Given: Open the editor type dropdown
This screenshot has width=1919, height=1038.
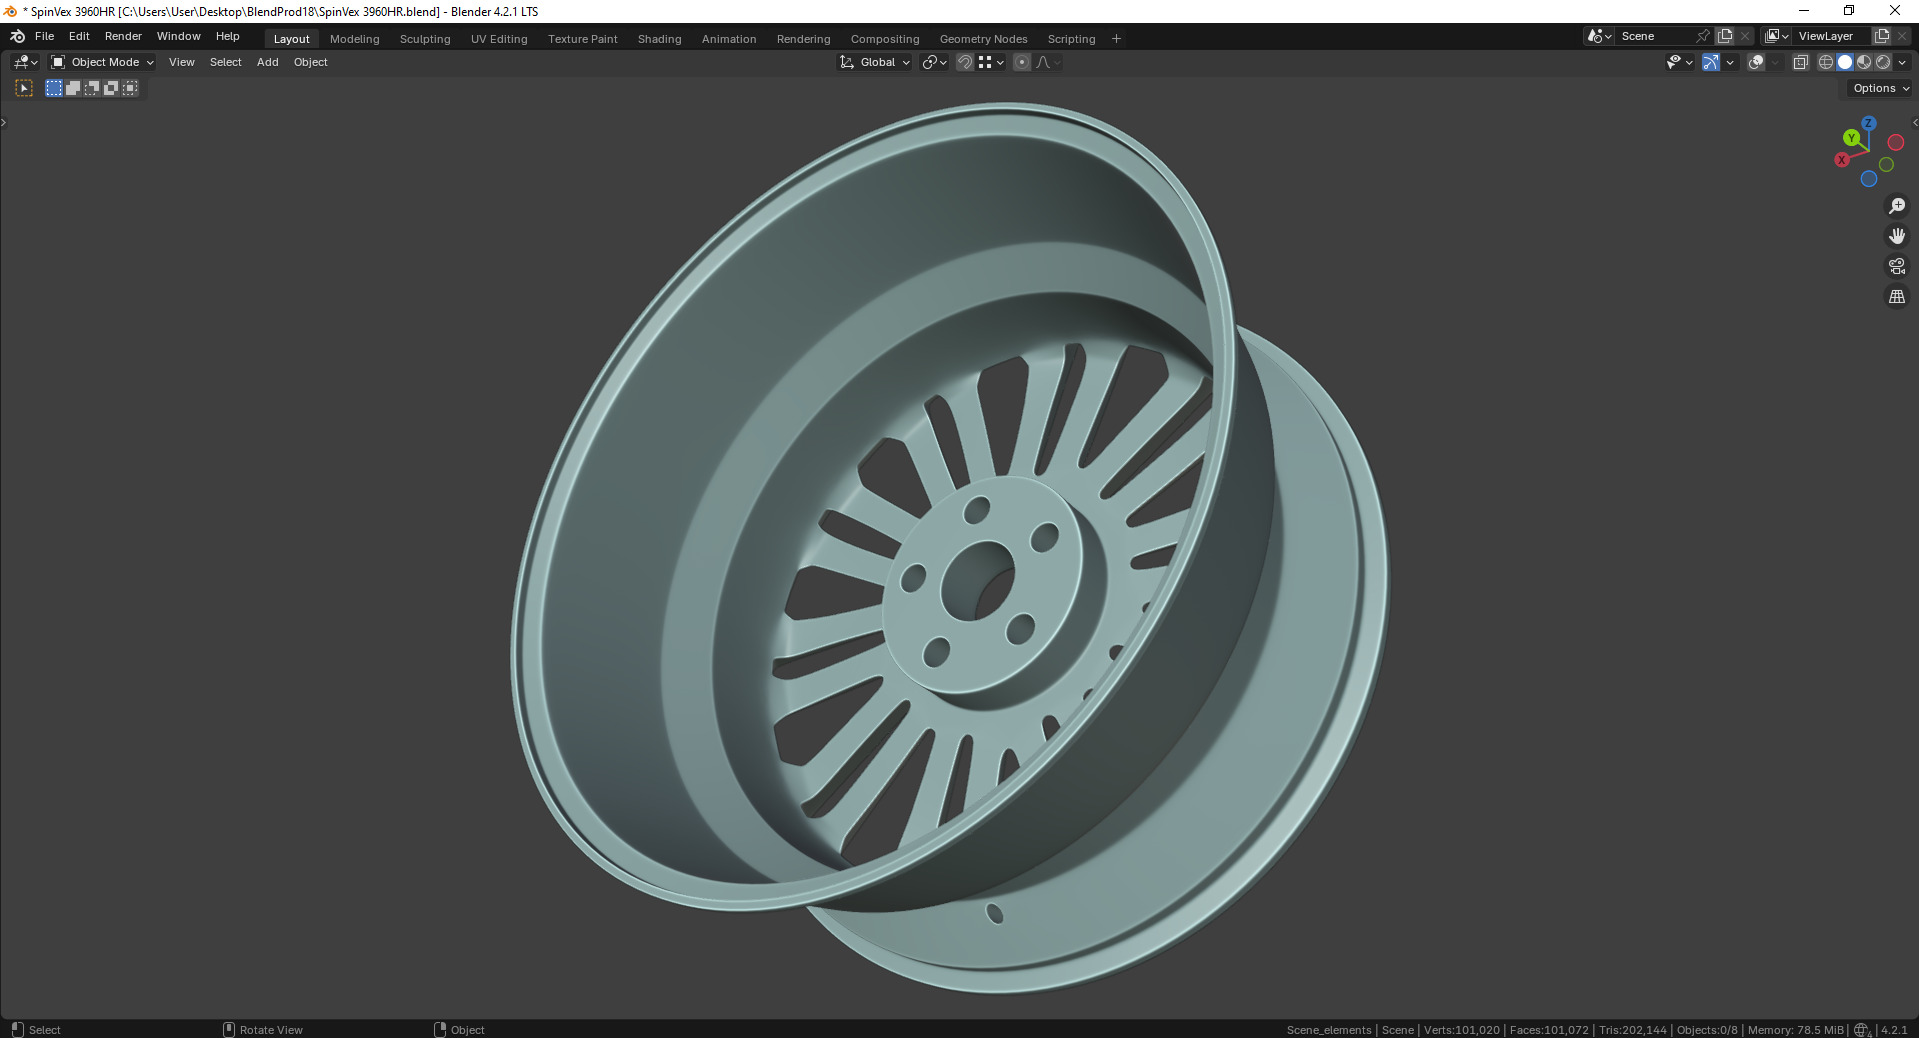Looking at the screenshot, I should pyautogui.click(x=26, y=62).
